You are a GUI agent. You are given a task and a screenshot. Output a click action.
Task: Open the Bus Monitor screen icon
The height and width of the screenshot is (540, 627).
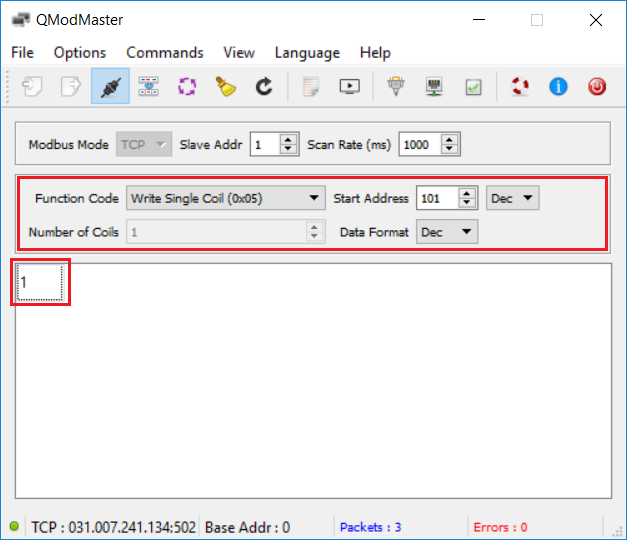pos(350,86)
